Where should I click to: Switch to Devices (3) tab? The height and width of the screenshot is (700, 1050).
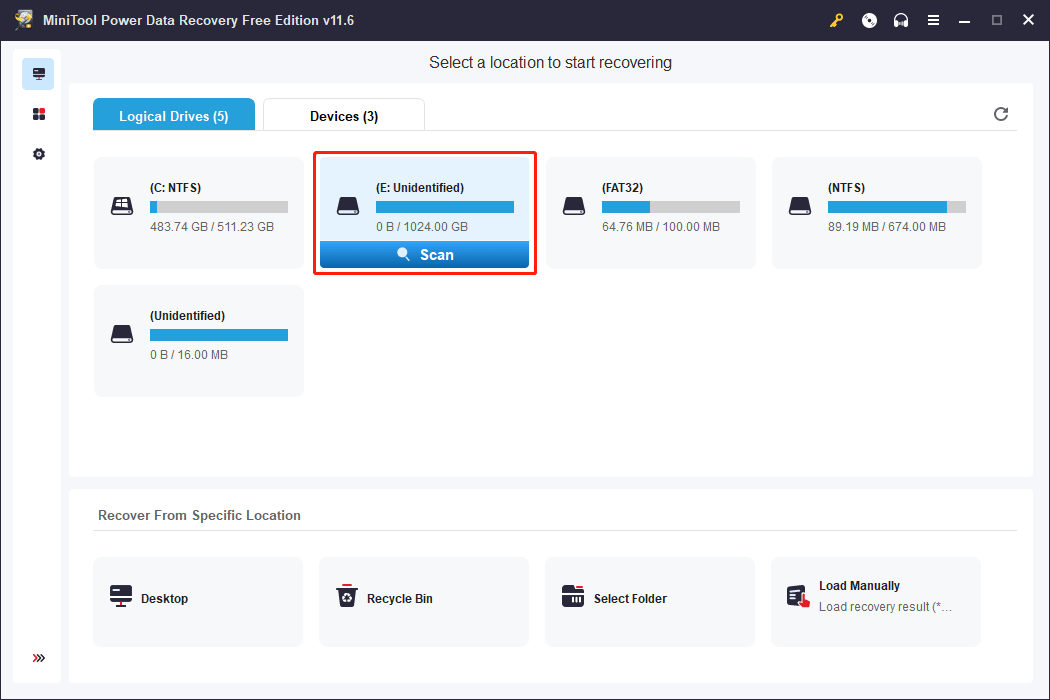[x=344, y=115]
